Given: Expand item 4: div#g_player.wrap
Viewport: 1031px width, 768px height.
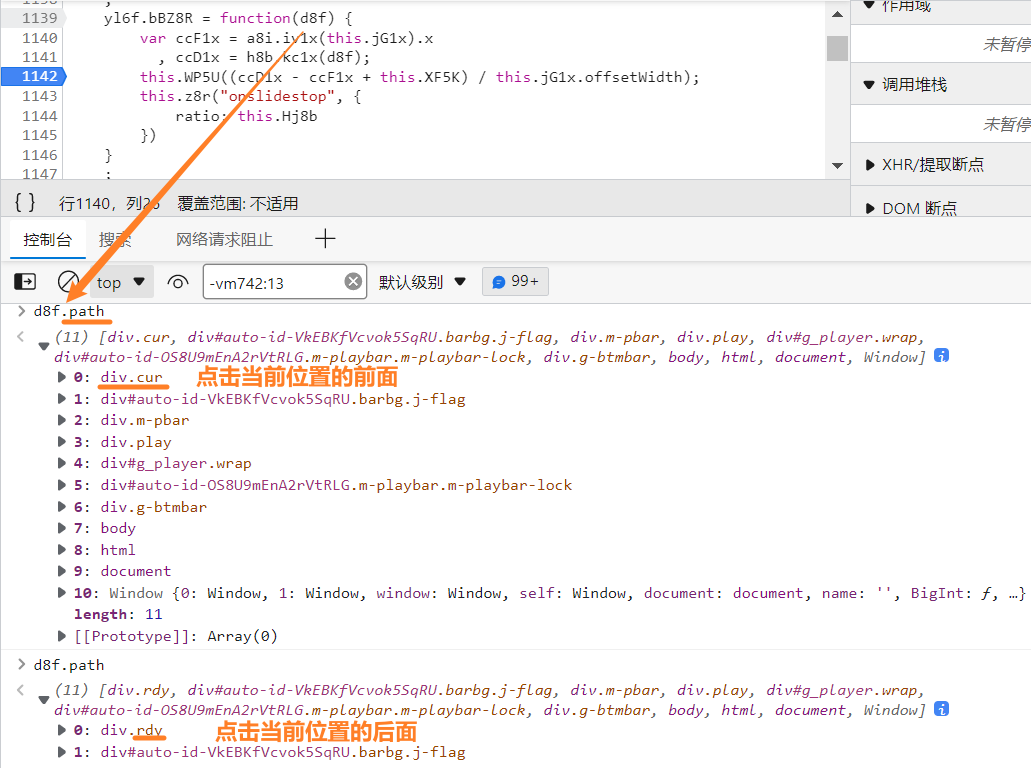Looking at the screenshot, I should 61,463.
